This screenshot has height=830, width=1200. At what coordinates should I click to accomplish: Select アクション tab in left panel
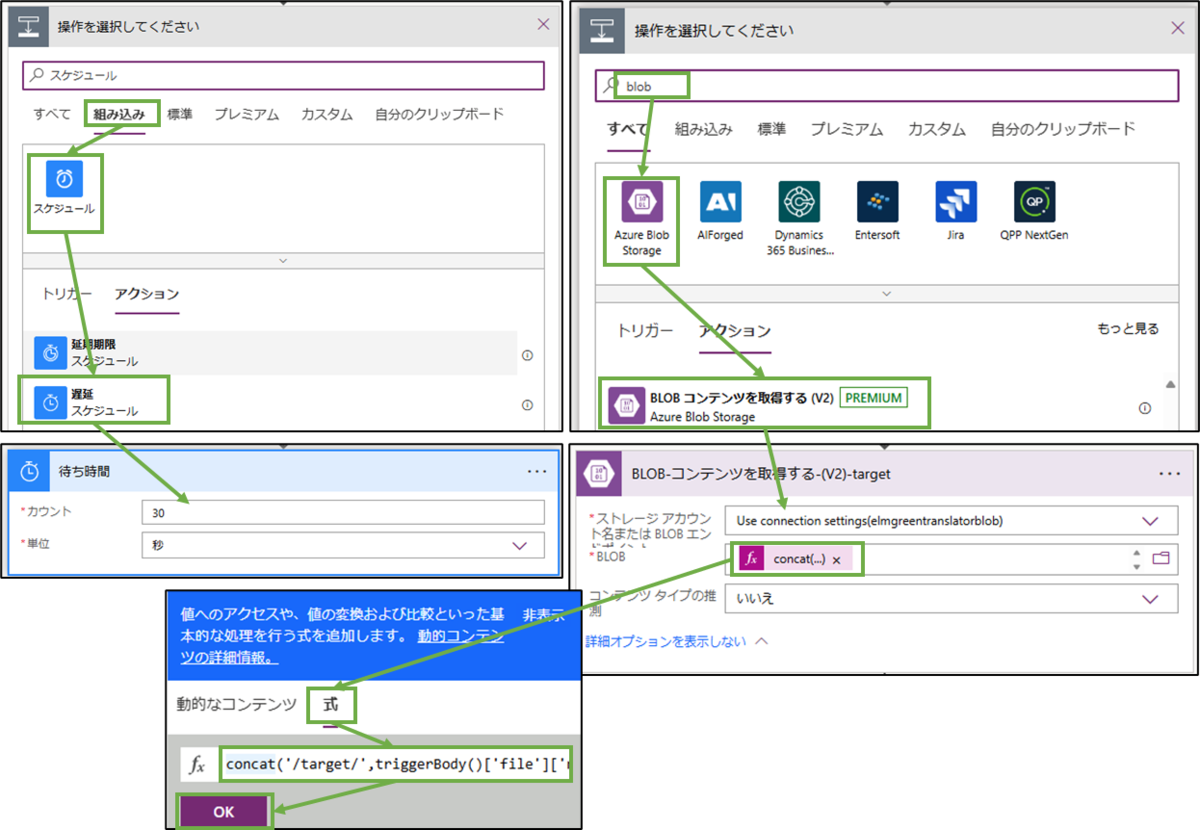pos(147,294)
